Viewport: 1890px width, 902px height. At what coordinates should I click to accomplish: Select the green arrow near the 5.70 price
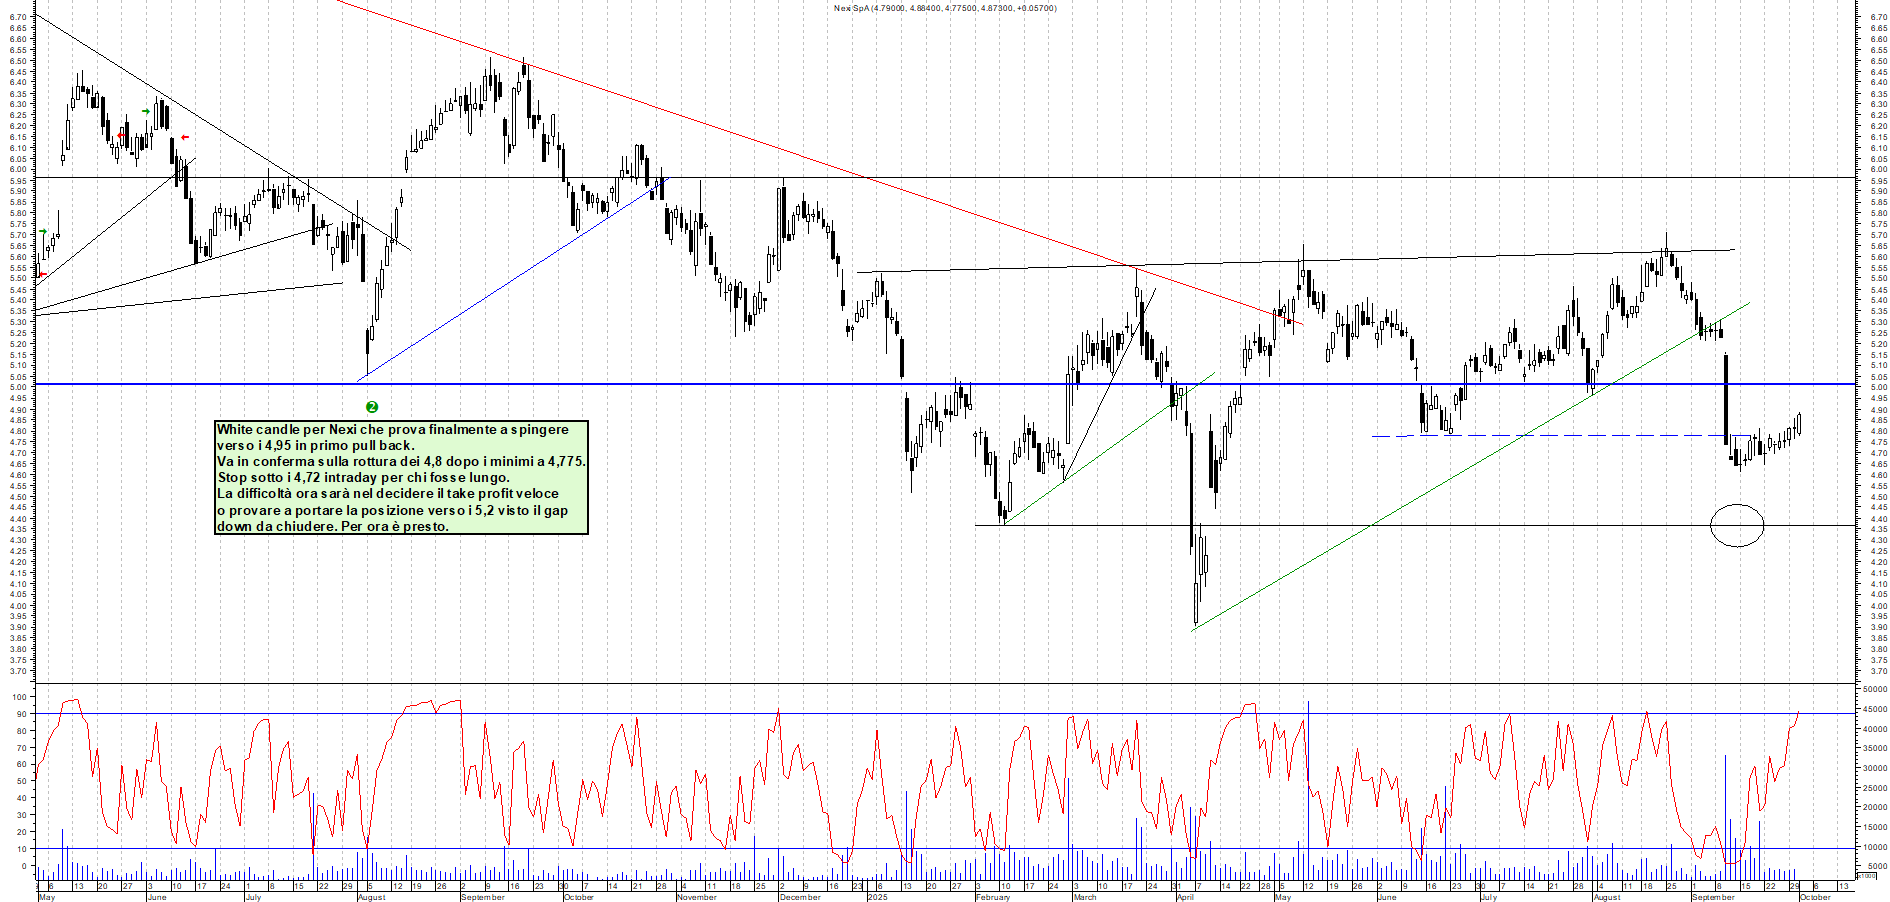[x=43, y=232]
